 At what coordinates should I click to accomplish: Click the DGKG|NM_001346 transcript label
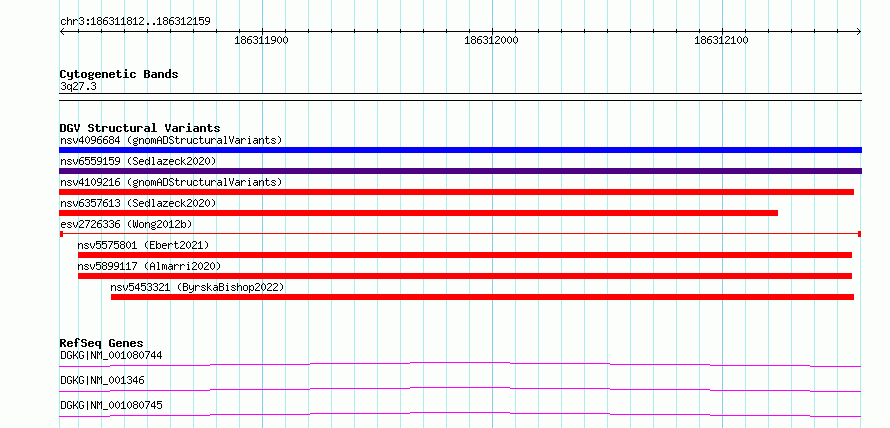tap(102, 381)
